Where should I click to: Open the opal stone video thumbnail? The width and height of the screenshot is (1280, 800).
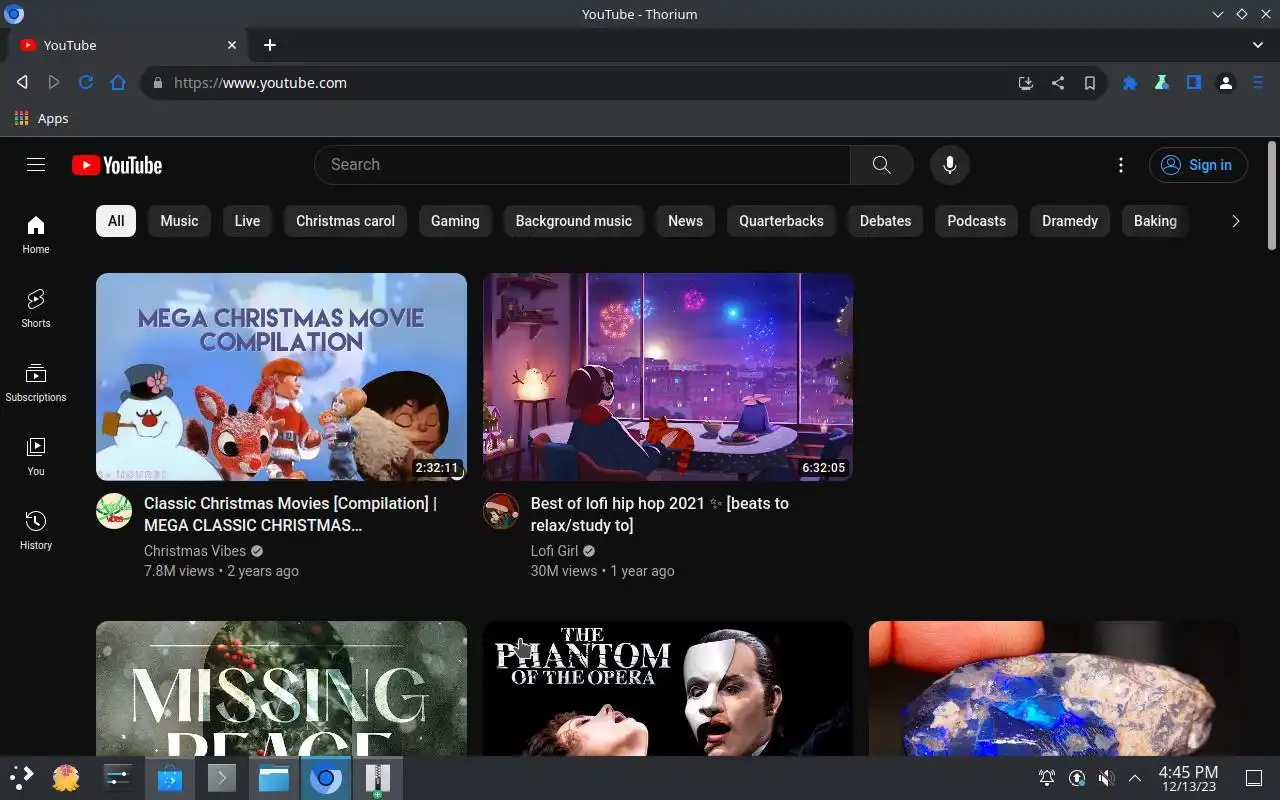[1054, 688]
